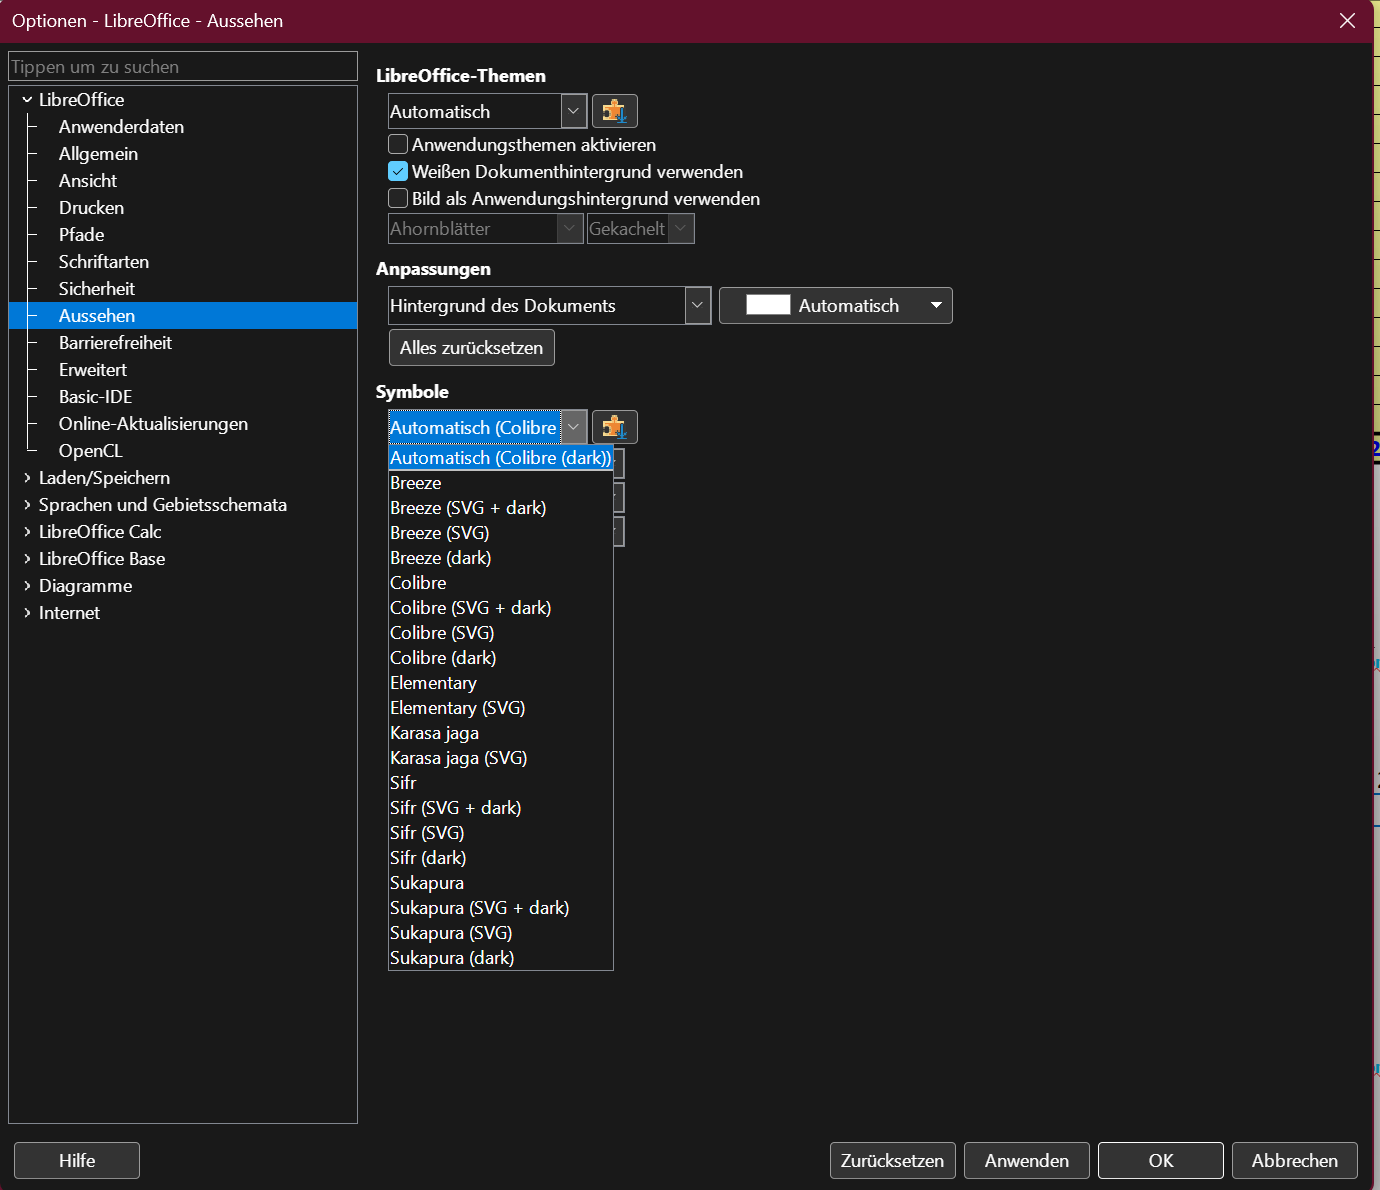Image resolution: width=1380 pixels, height=1190 pixels.
Task: Confirm with the OK button
Action: 1161,1160
